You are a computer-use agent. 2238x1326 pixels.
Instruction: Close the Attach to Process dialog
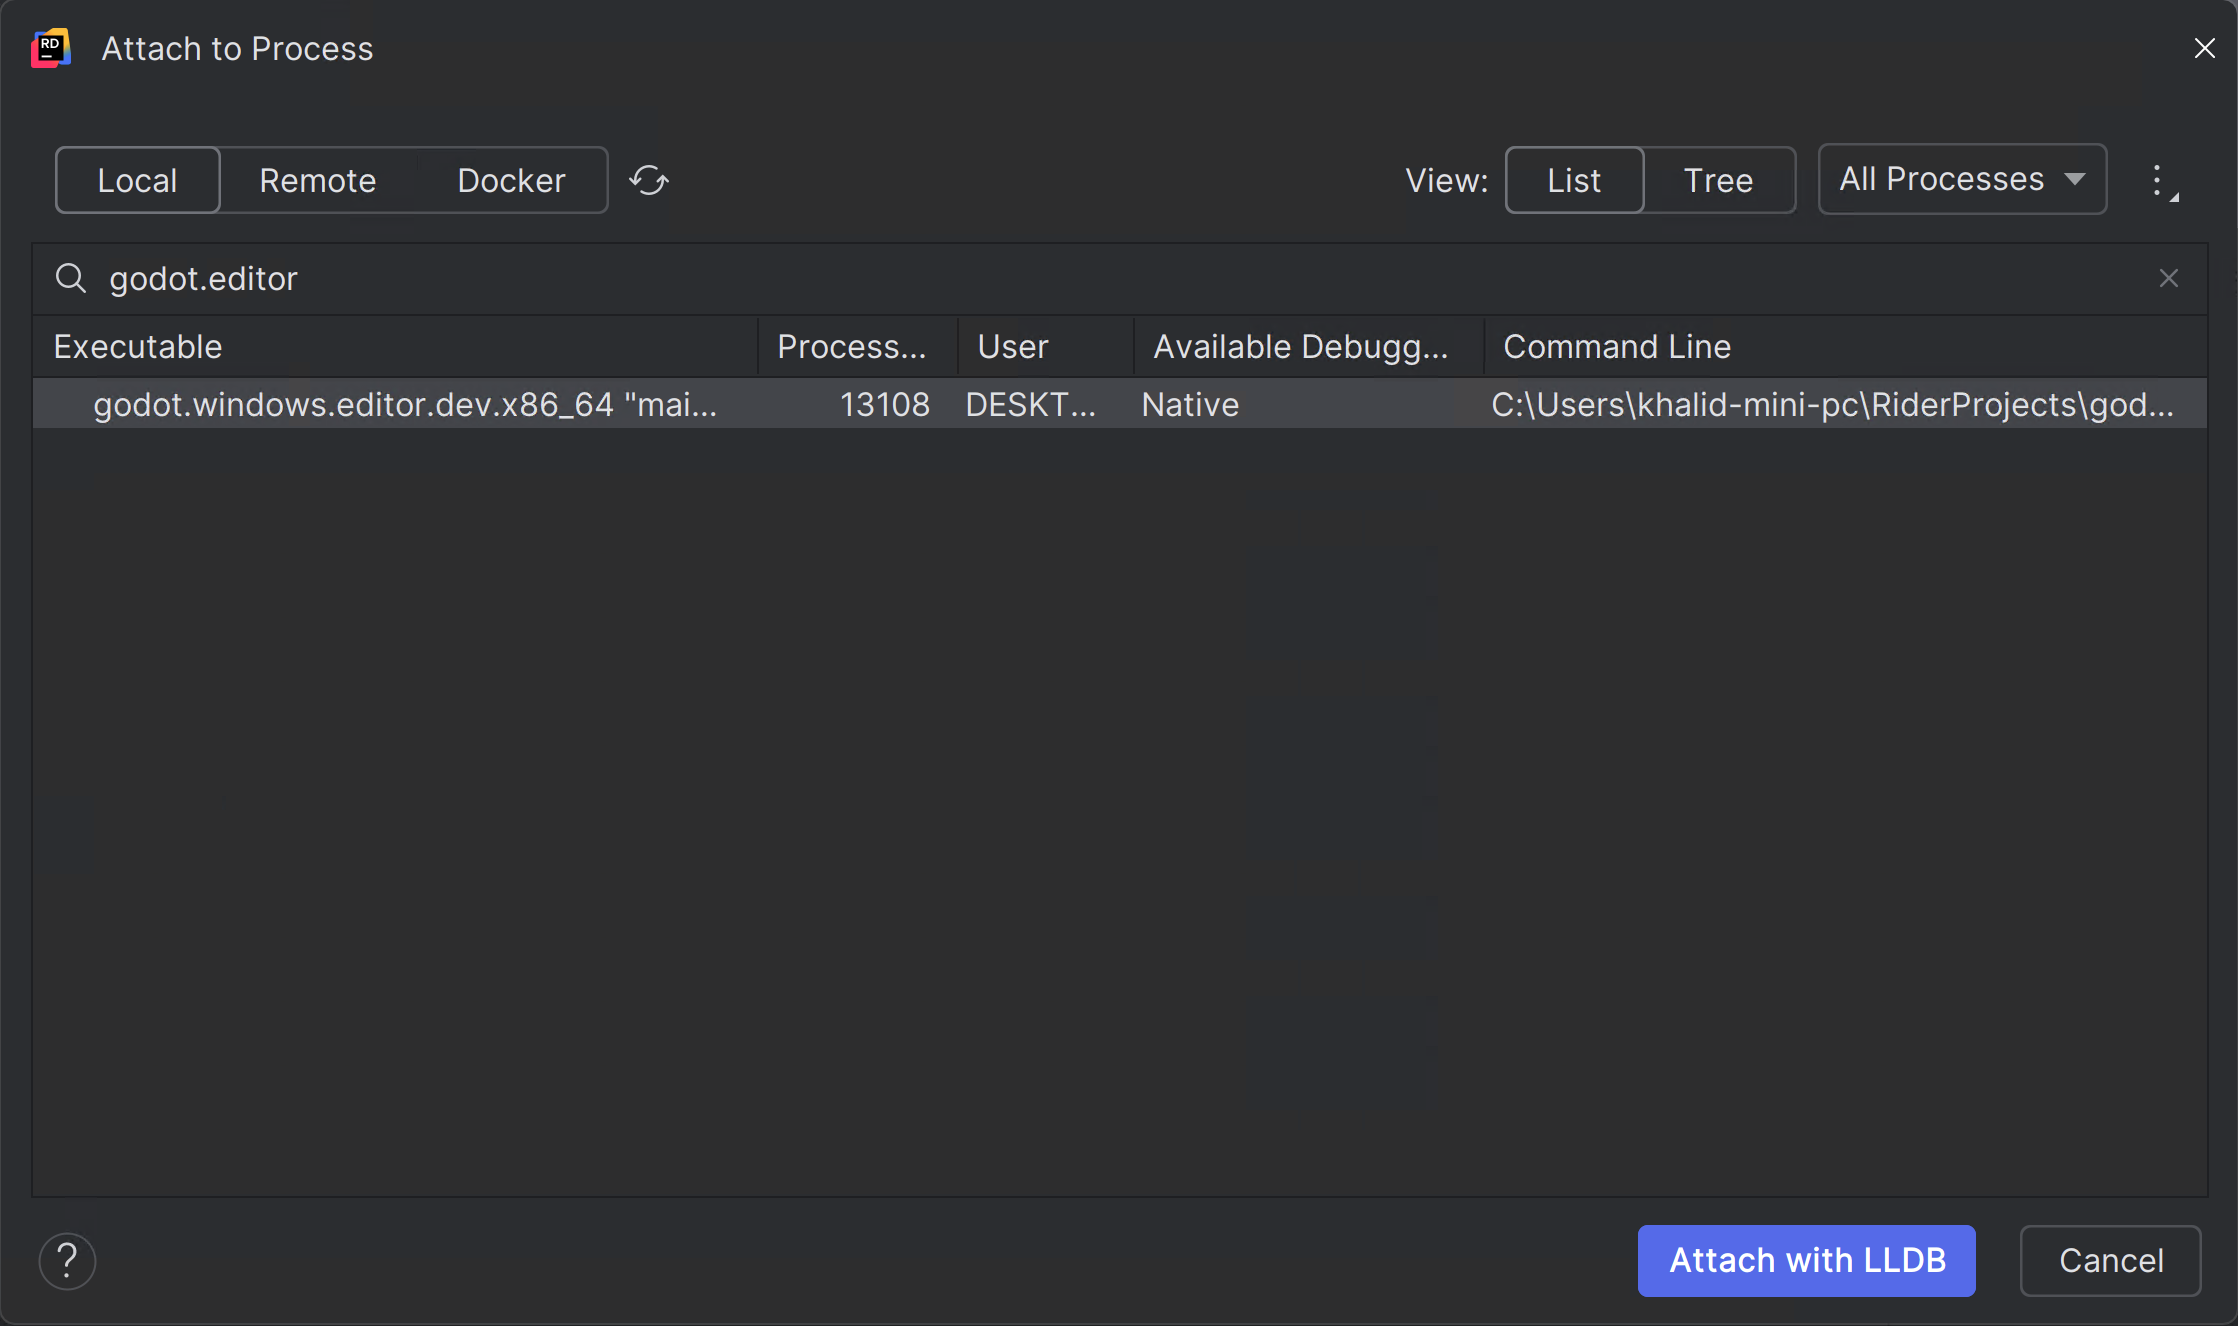click(x=2204, y=47)
